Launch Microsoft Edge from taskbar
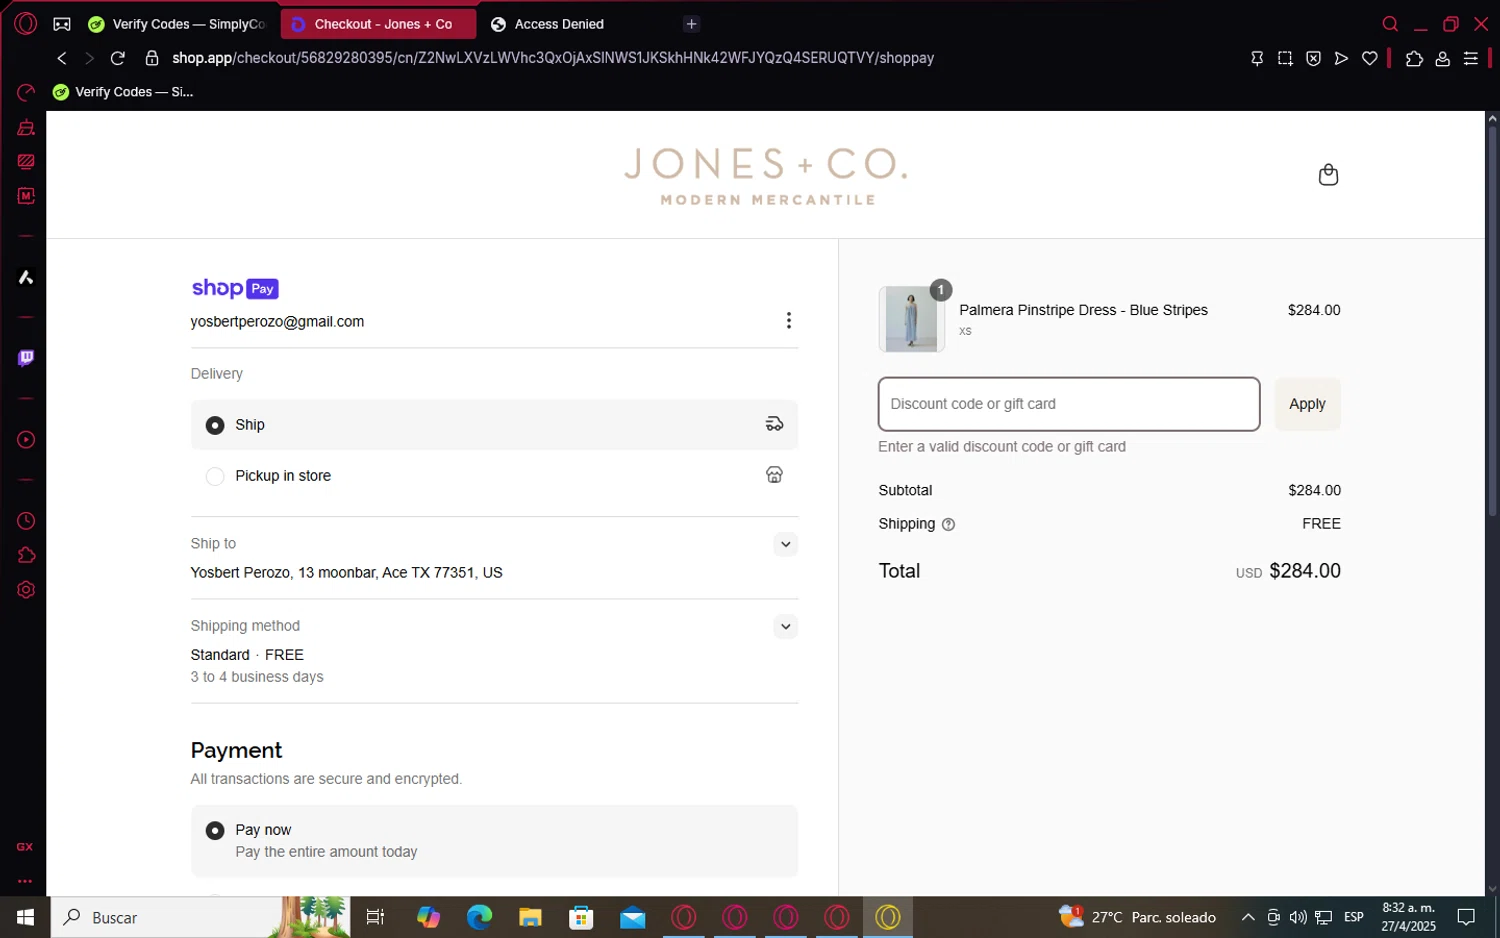 (x=479, y=917)
